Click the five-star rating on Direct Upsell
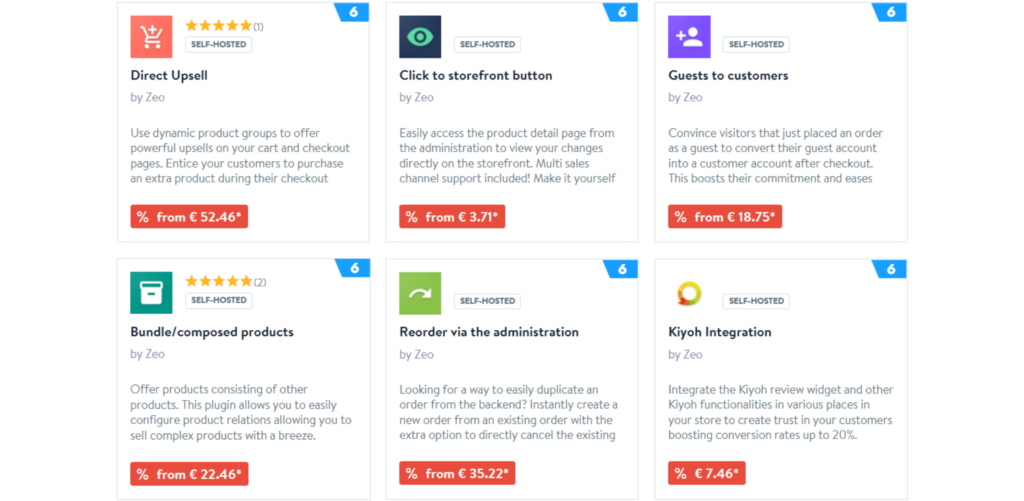Viewport: 1024px width, 501px height. click(218, 26)
